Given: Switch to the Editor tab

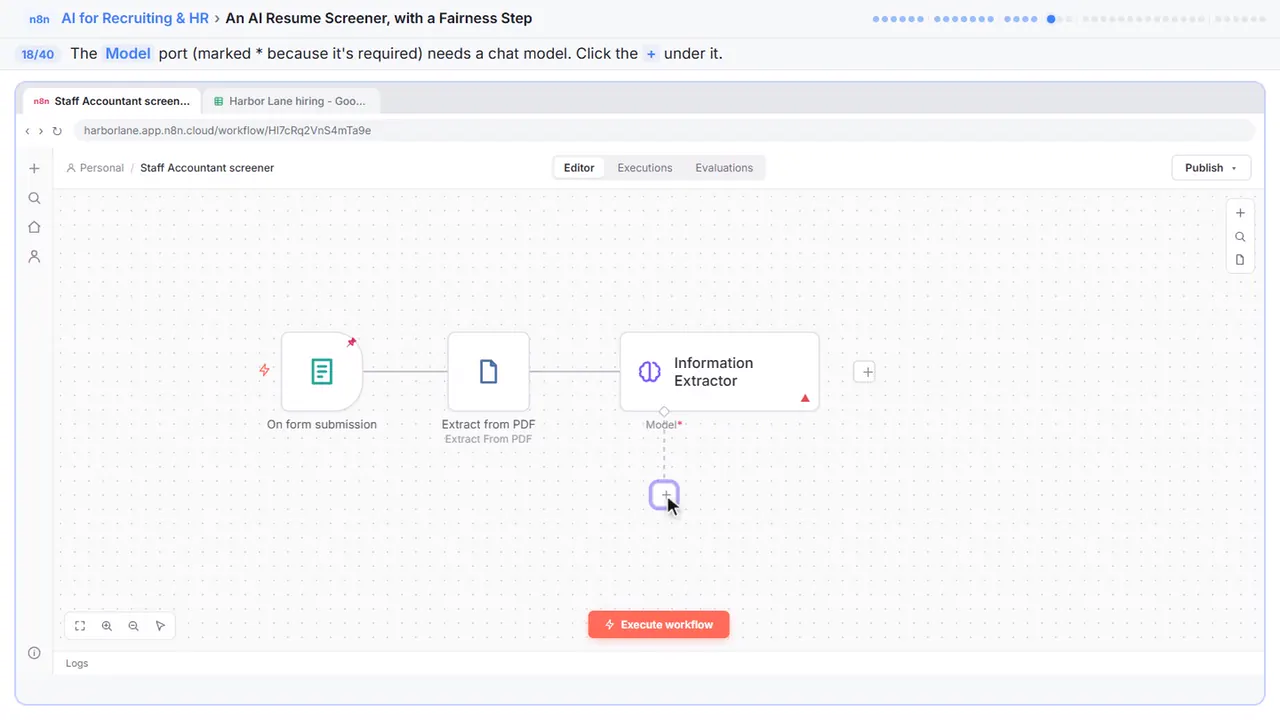Looking at the screenshot, I should (x=579, y=168).
